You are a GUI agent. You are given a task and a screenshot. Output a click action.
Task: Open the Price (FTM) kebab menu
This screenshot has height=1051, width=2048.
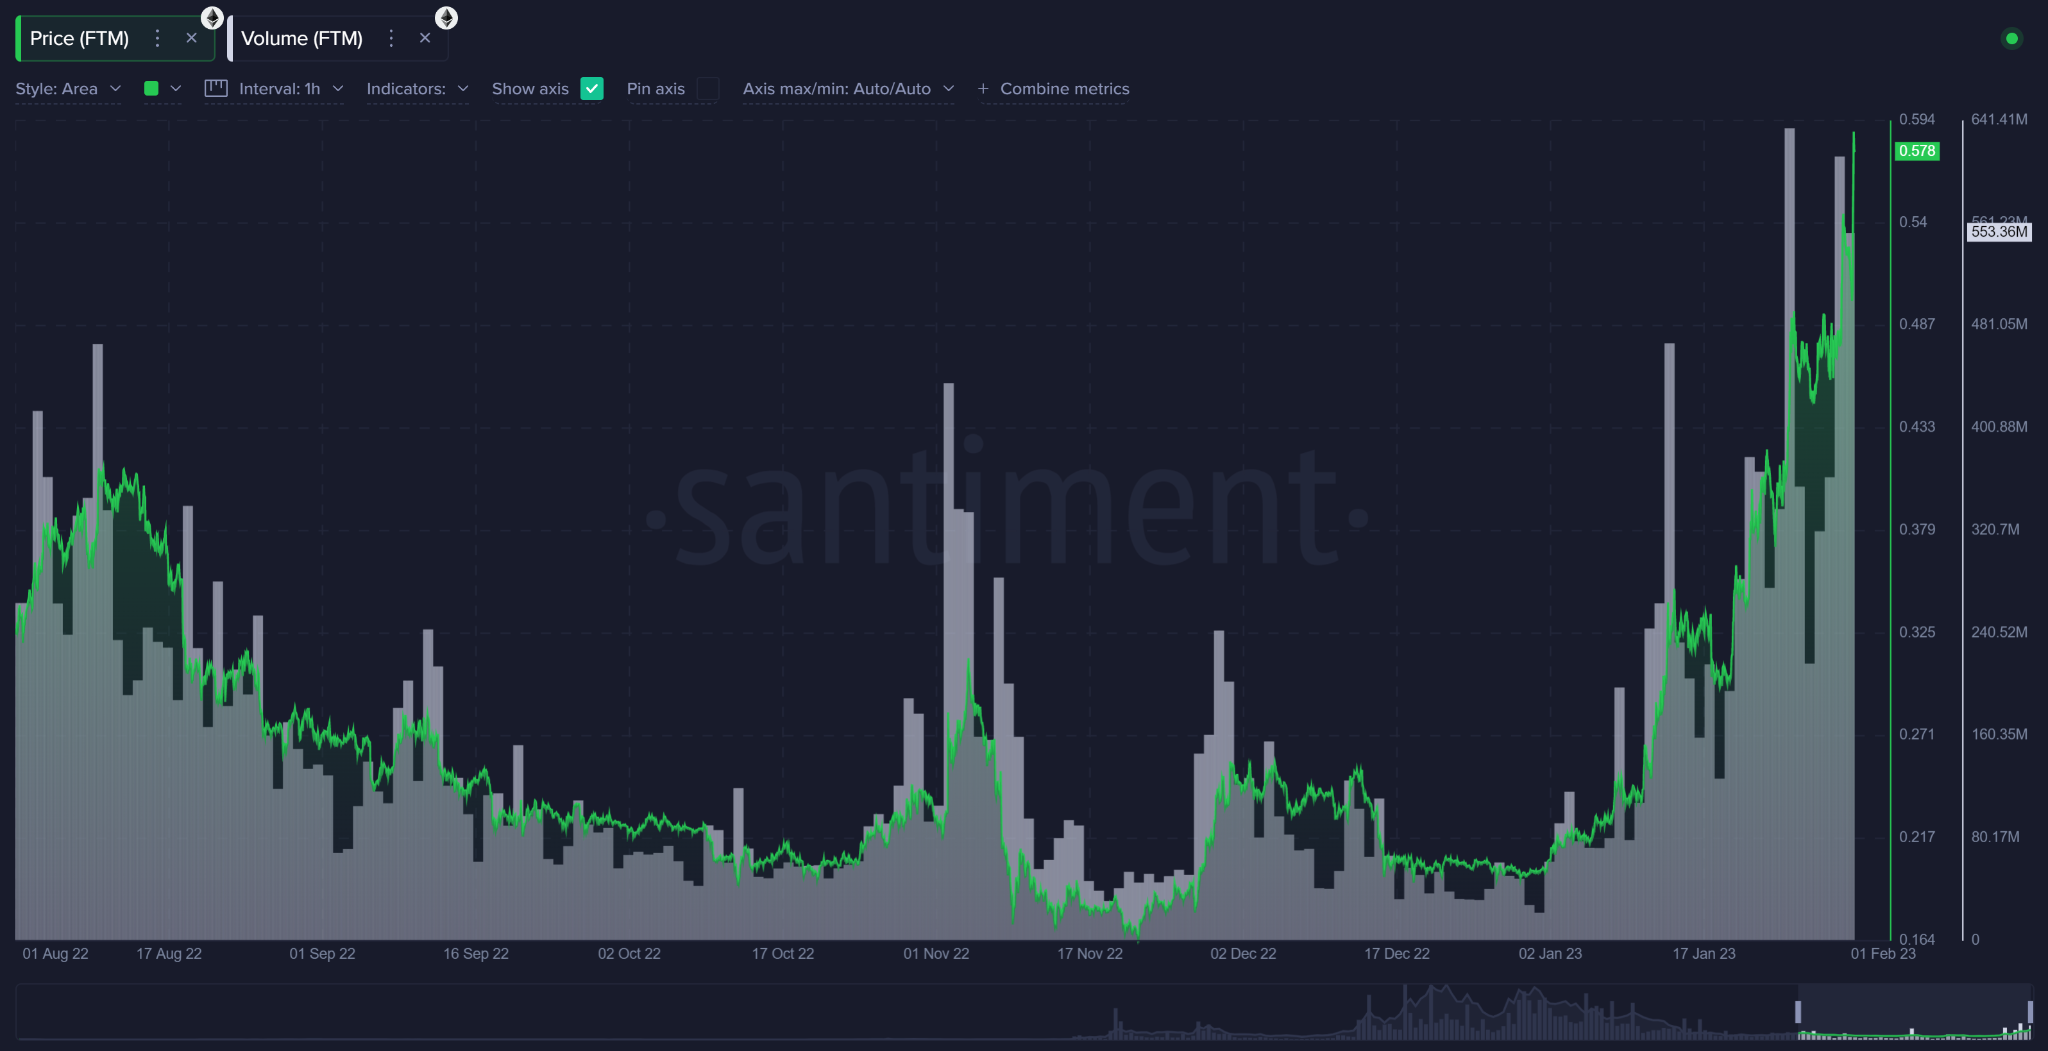coord(157,38)
